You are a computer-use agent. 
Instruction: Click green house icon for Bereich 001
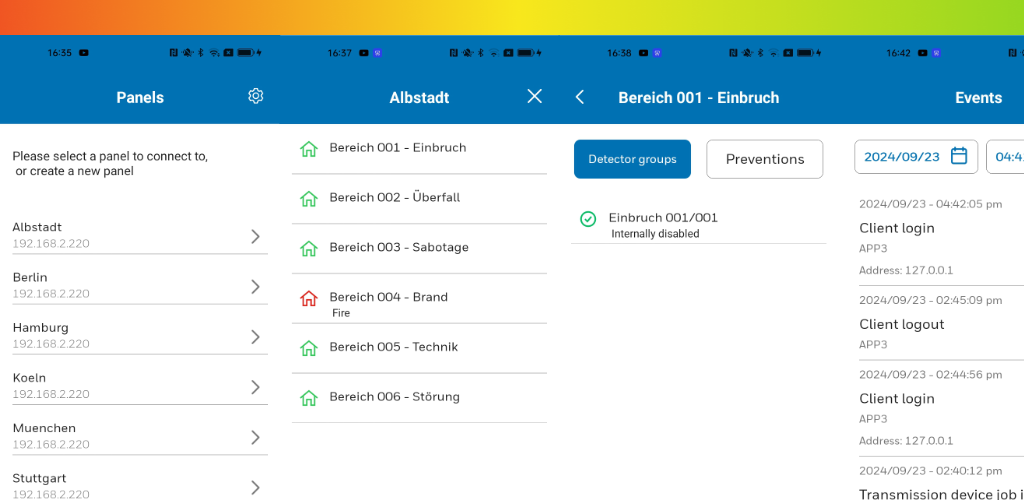pyautogui.click(x=308, y=149)
